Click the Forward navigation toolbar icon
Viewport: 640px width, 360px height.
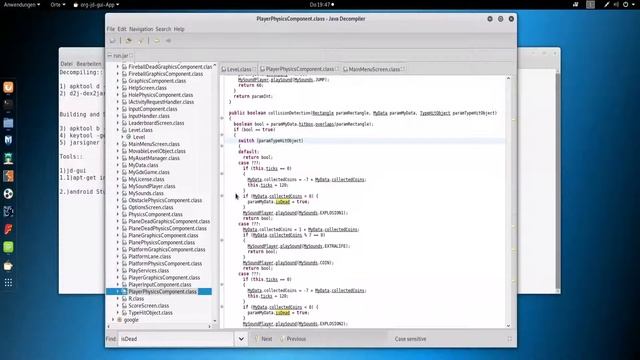[x=168, y=41]
